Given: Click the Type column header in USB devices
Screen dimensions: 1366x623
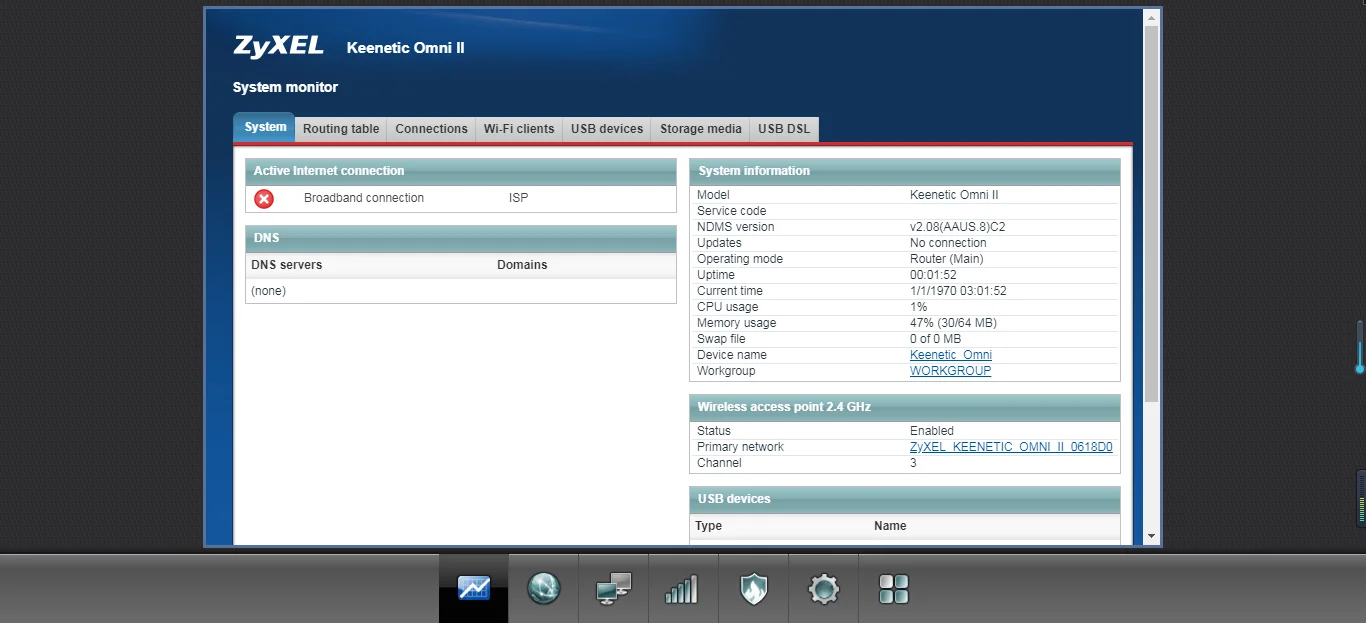Looking at the screenshot, I should 709,526.
